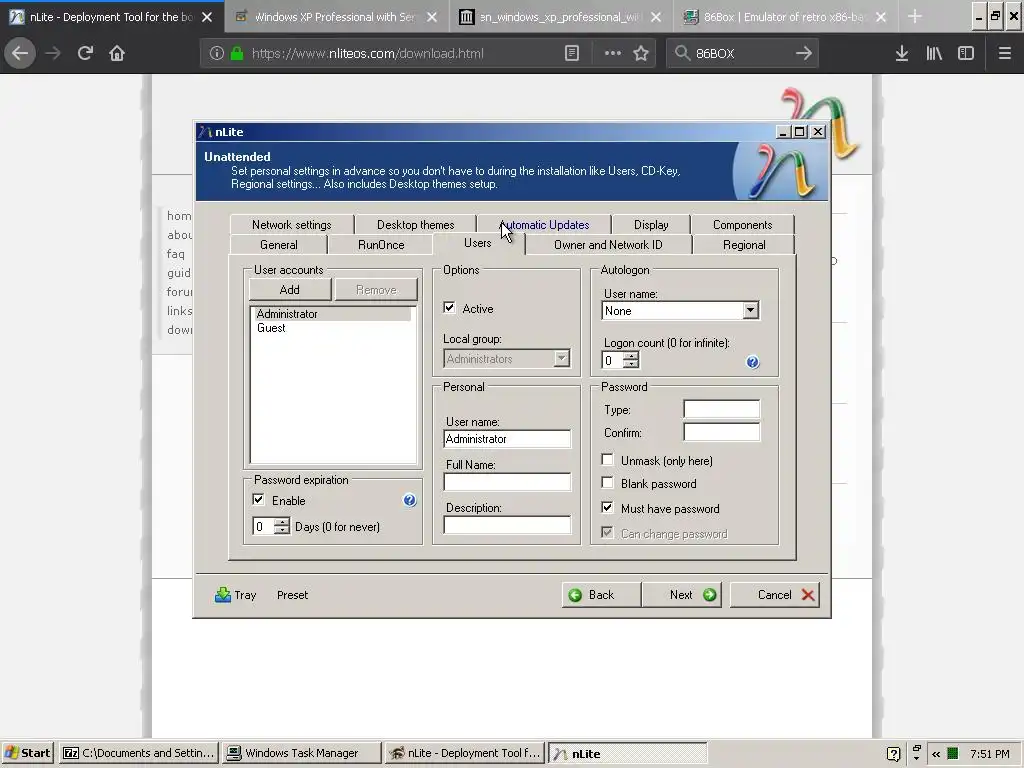The width and height of the screenshot is (1024, 768).
Task: Open the Local group Administrators dropdown
Action: [561, 358]
